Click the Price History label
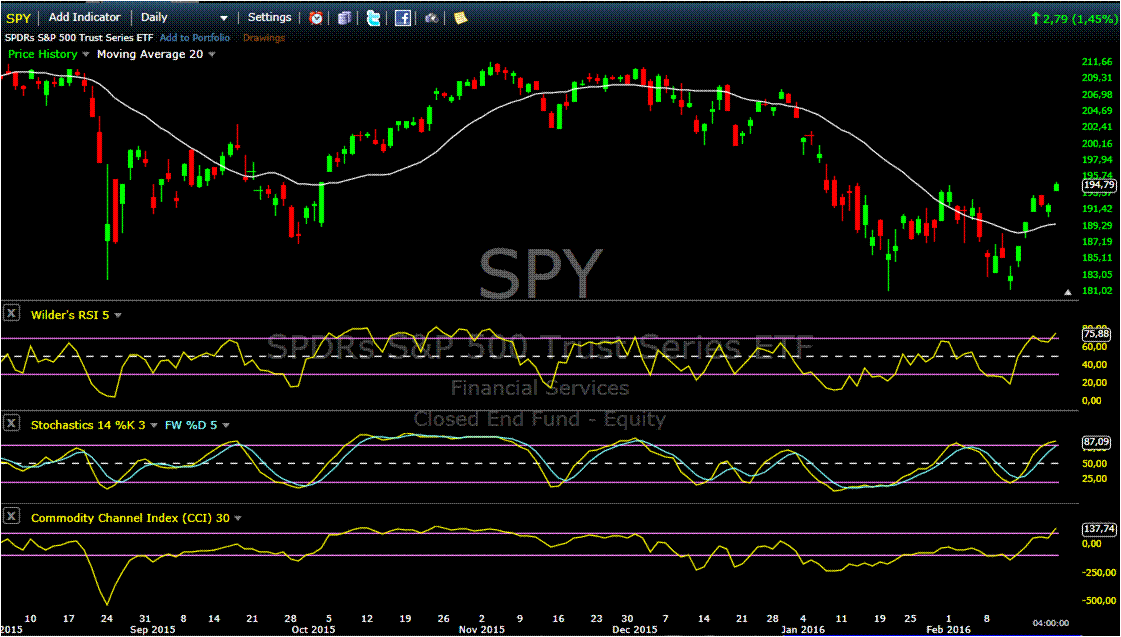Screen dimensions: 1121x637 (x=42, y=54)
